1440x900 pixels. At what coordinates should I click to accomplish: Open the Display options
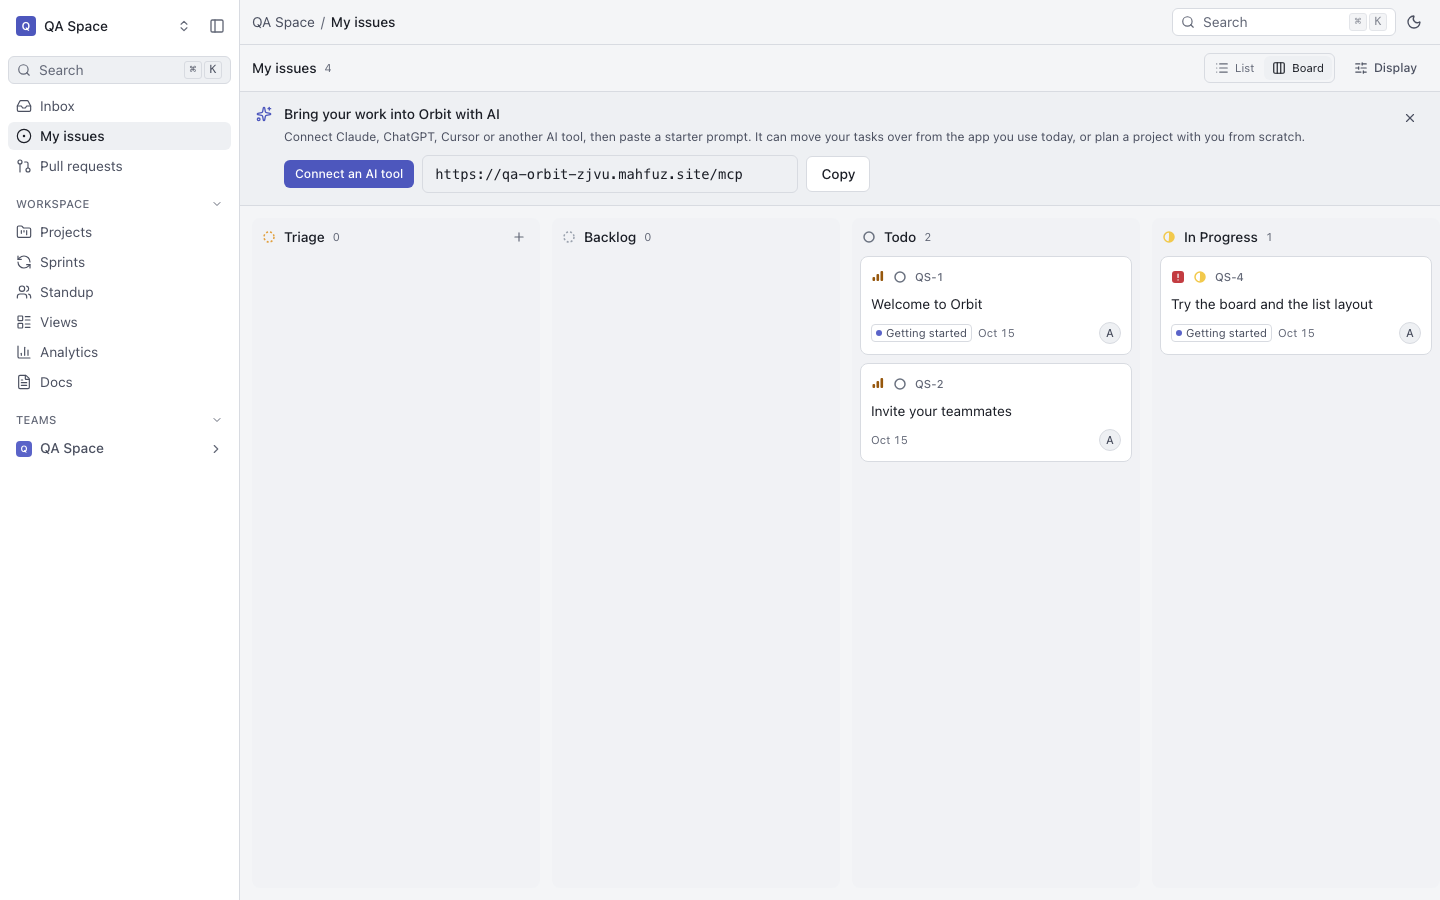pyautogui.click(x=1385, y=68)
